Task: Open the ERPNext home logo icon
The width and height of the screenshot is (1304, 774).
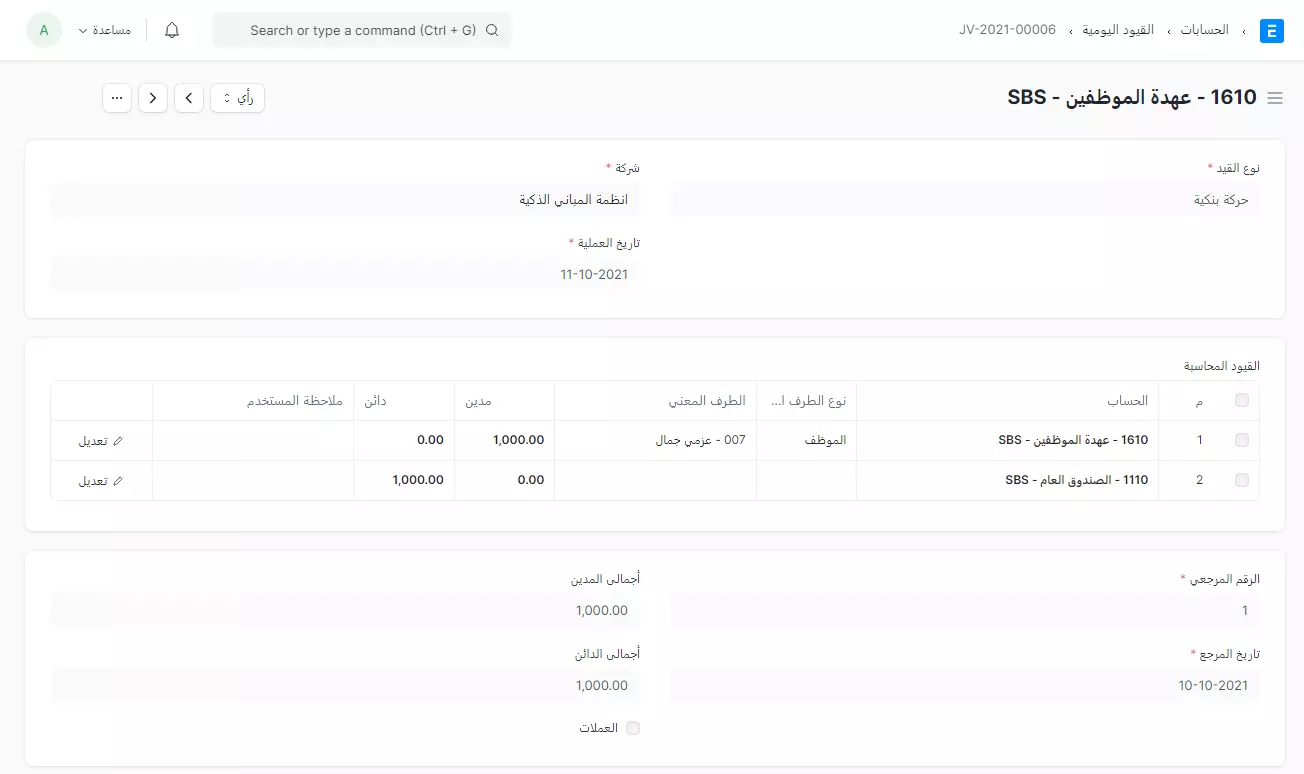Action: point(1272,30)
